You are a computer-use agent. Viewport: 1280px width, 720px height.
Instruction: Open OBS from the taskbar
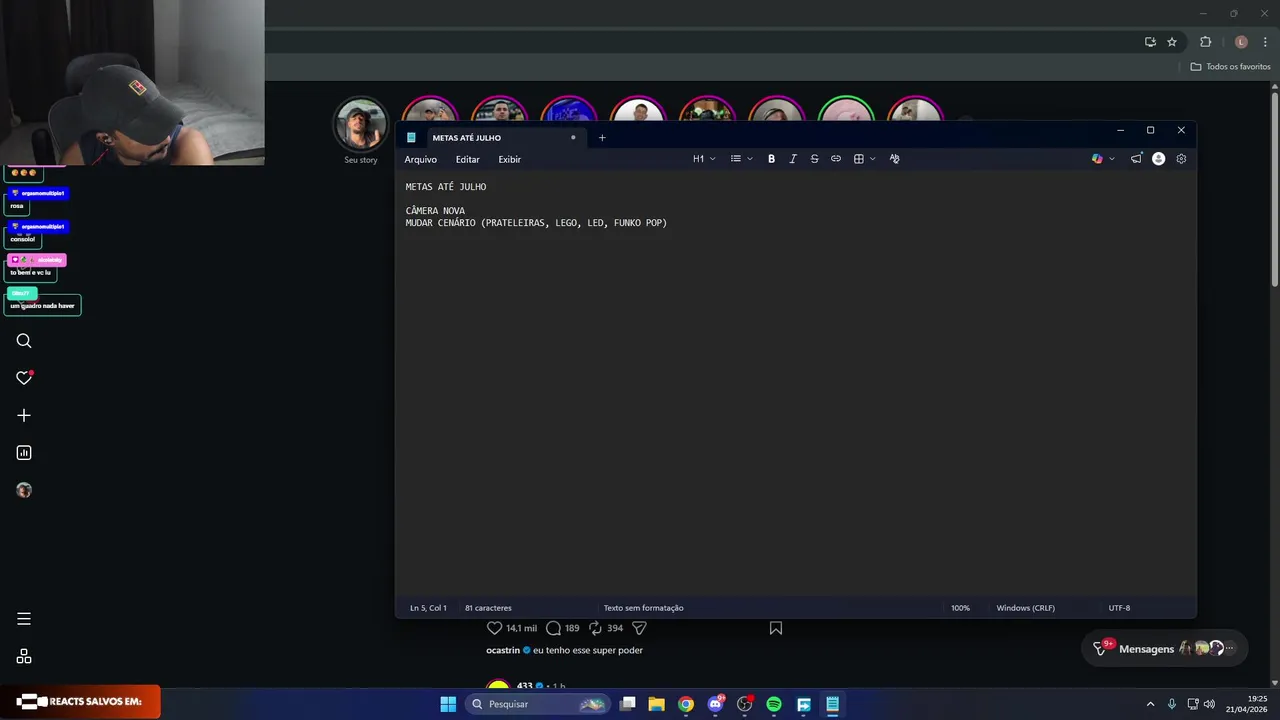(x=744, y=704)
